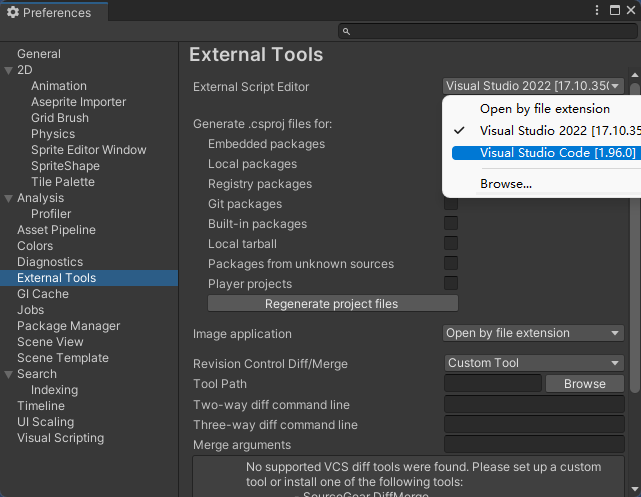Viewport: 641px width, 497px height.
Task: Toggle Built-in packages checkbox
Action: [x=451, y=223]
